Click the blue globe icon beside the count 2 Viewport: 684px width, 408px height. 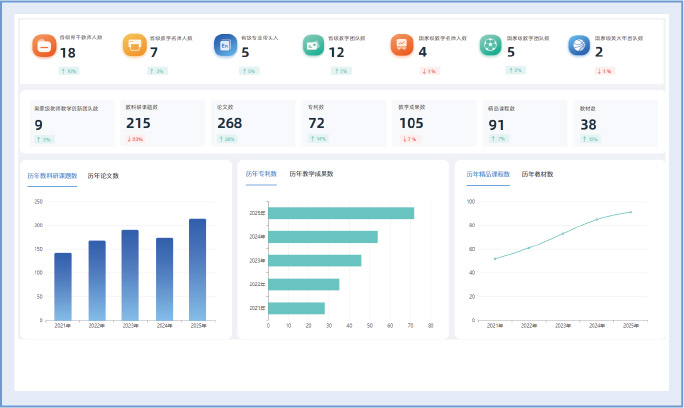(x=579, y=47)
